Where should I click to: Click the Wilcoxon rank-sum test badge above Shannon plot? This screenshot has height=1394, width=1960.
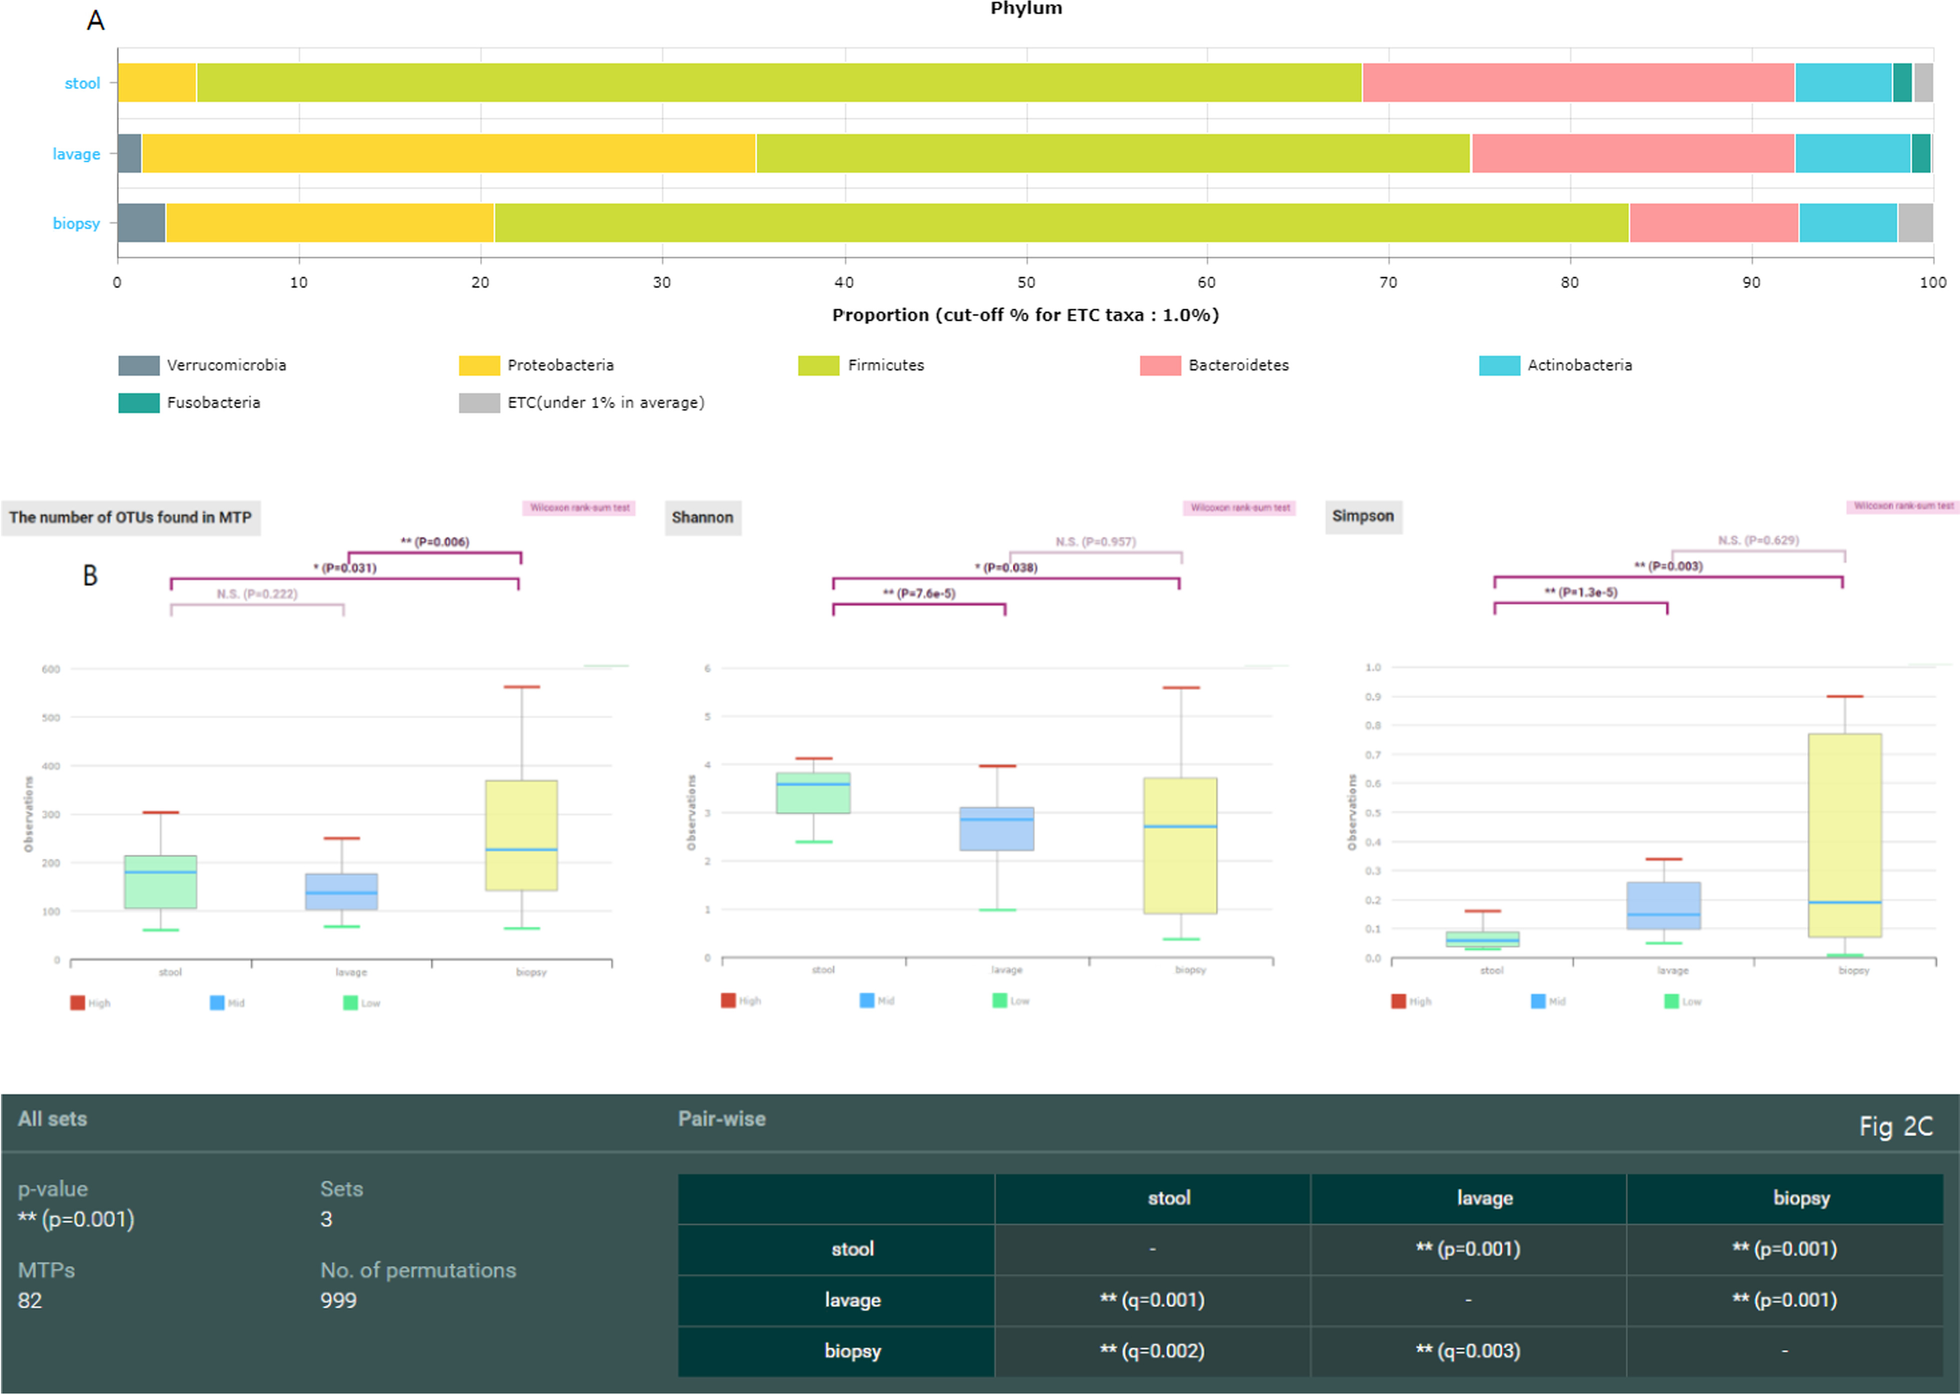(1240, 508)
